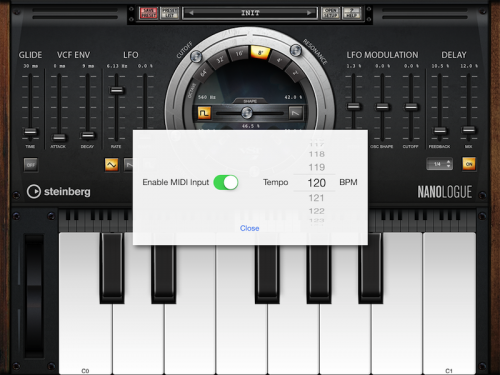This screenshot has height=375, width=500.
Task: Open the Help button
Action: tap(351, 13)
